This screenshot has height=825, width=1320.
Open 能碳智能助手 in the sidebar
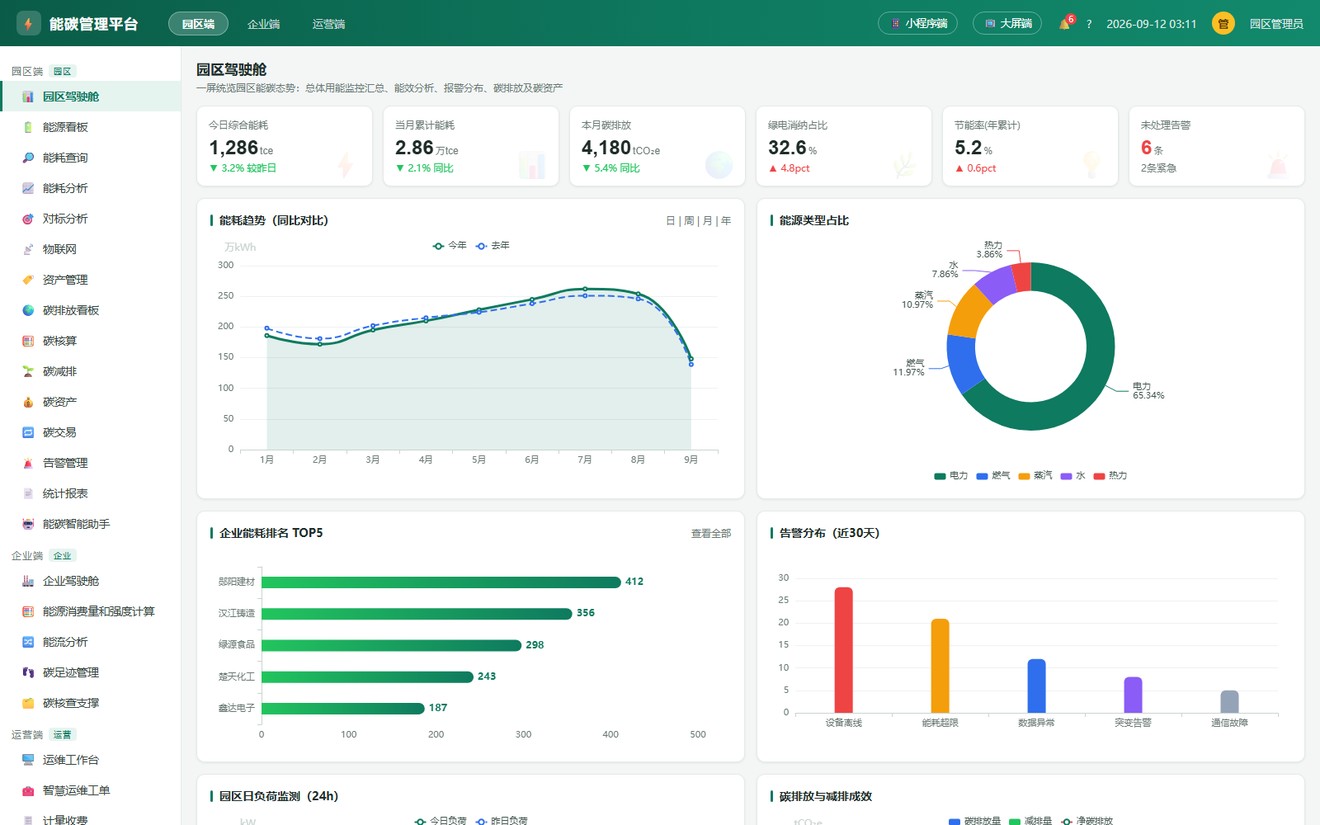(90, 524)
